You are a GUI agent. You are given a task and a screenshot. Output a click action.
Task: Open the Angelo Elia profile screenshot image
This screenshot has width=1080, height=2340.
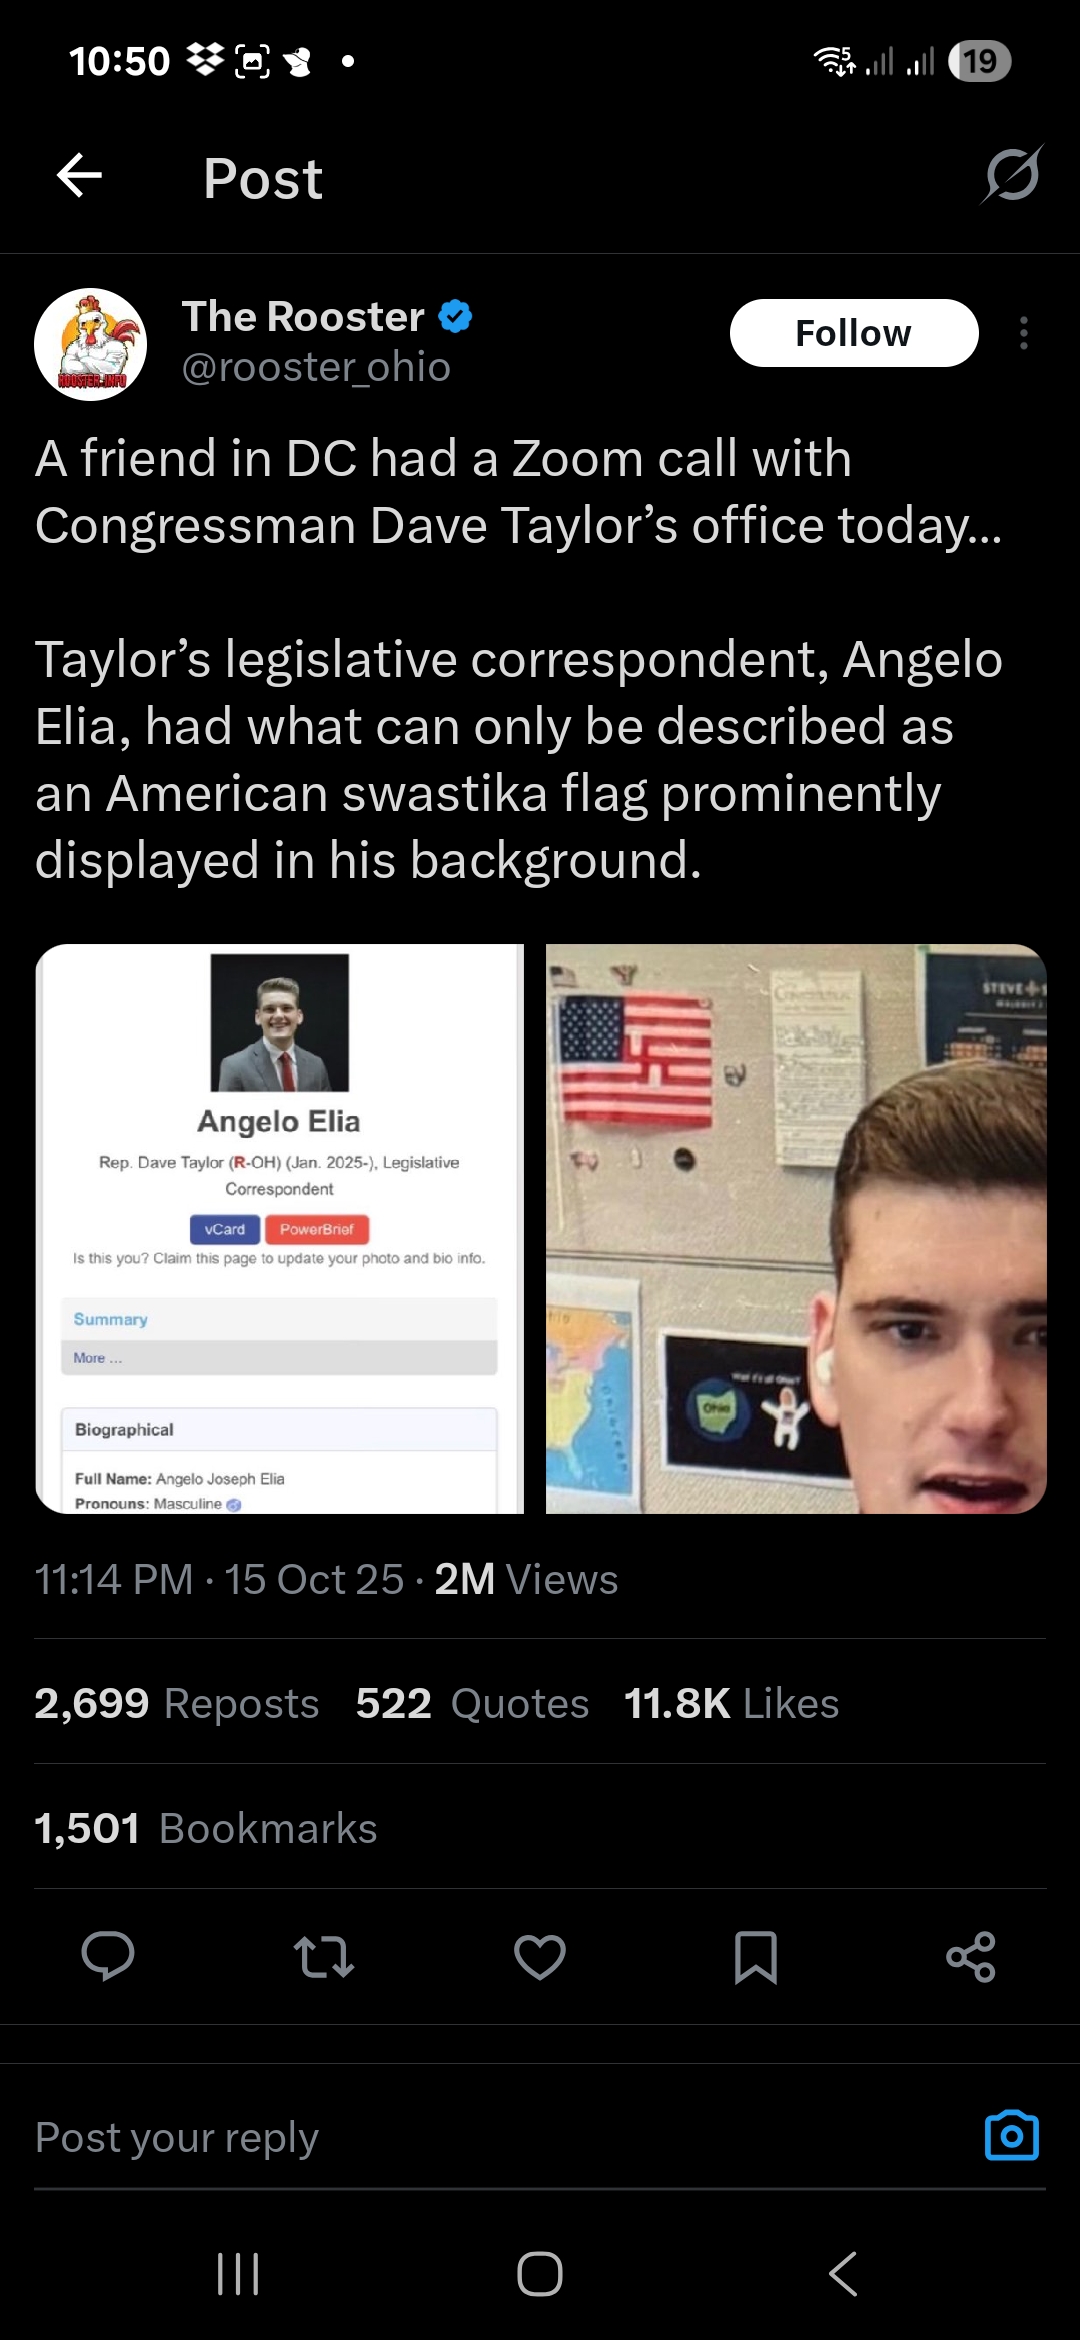tap(280, 1228)
